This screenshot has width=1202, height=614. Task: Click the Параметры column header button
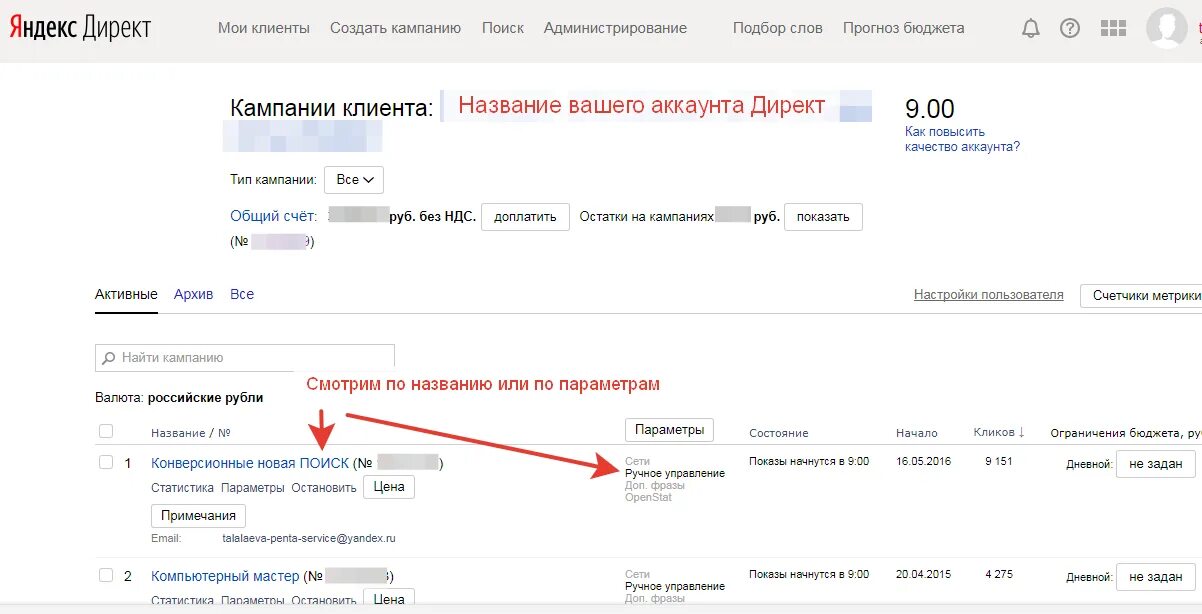click(x=670, y=430)
